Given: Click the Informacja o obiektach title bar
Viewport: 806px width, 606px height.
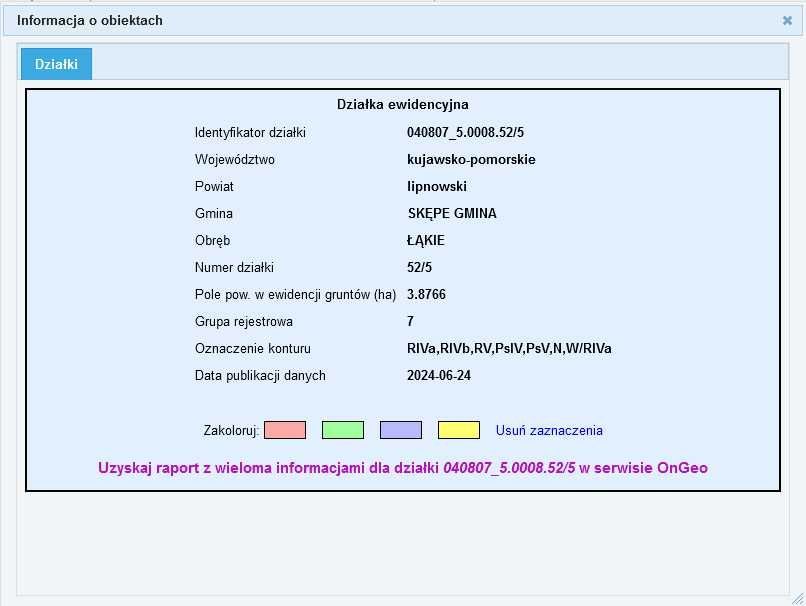Looking at the screenshot, I should (x=403, y=21).
